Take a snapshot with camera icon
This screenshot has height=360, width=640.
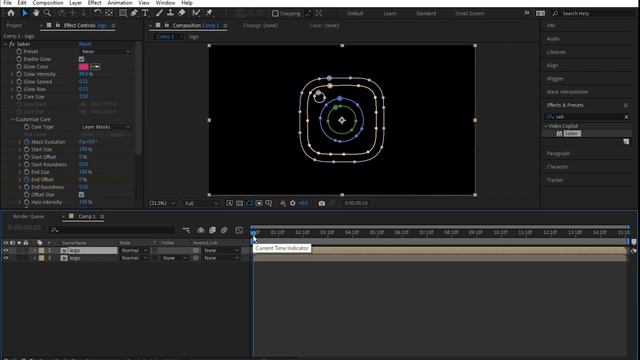[x=322, y=203]
